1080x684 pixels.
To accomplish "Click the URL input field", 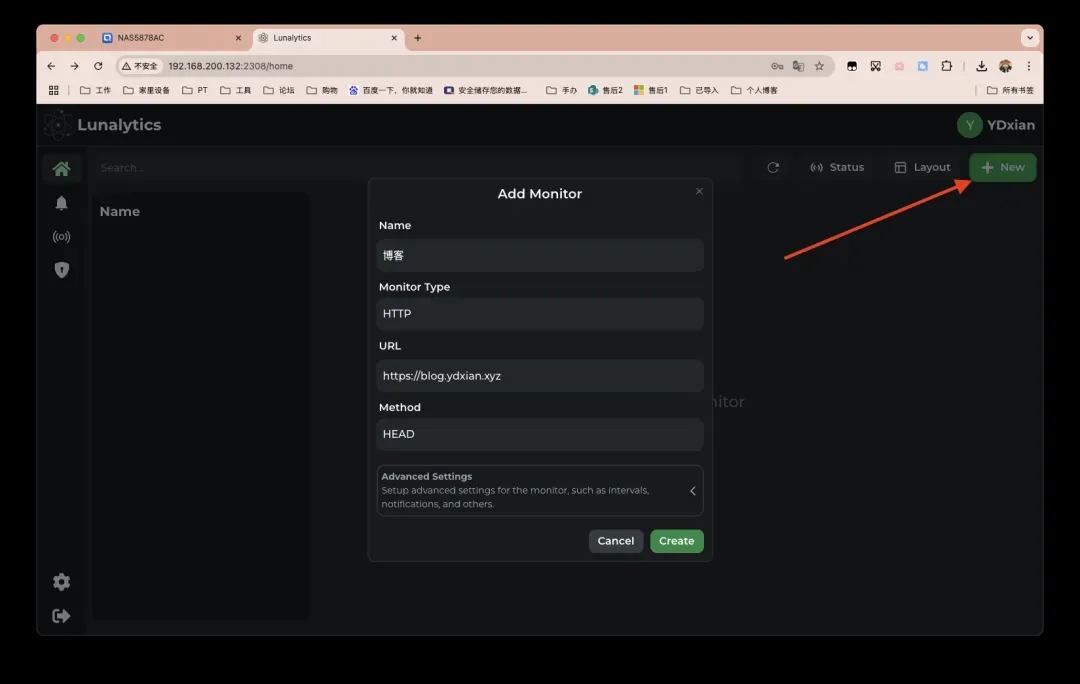I will click(x=540, y=376).
